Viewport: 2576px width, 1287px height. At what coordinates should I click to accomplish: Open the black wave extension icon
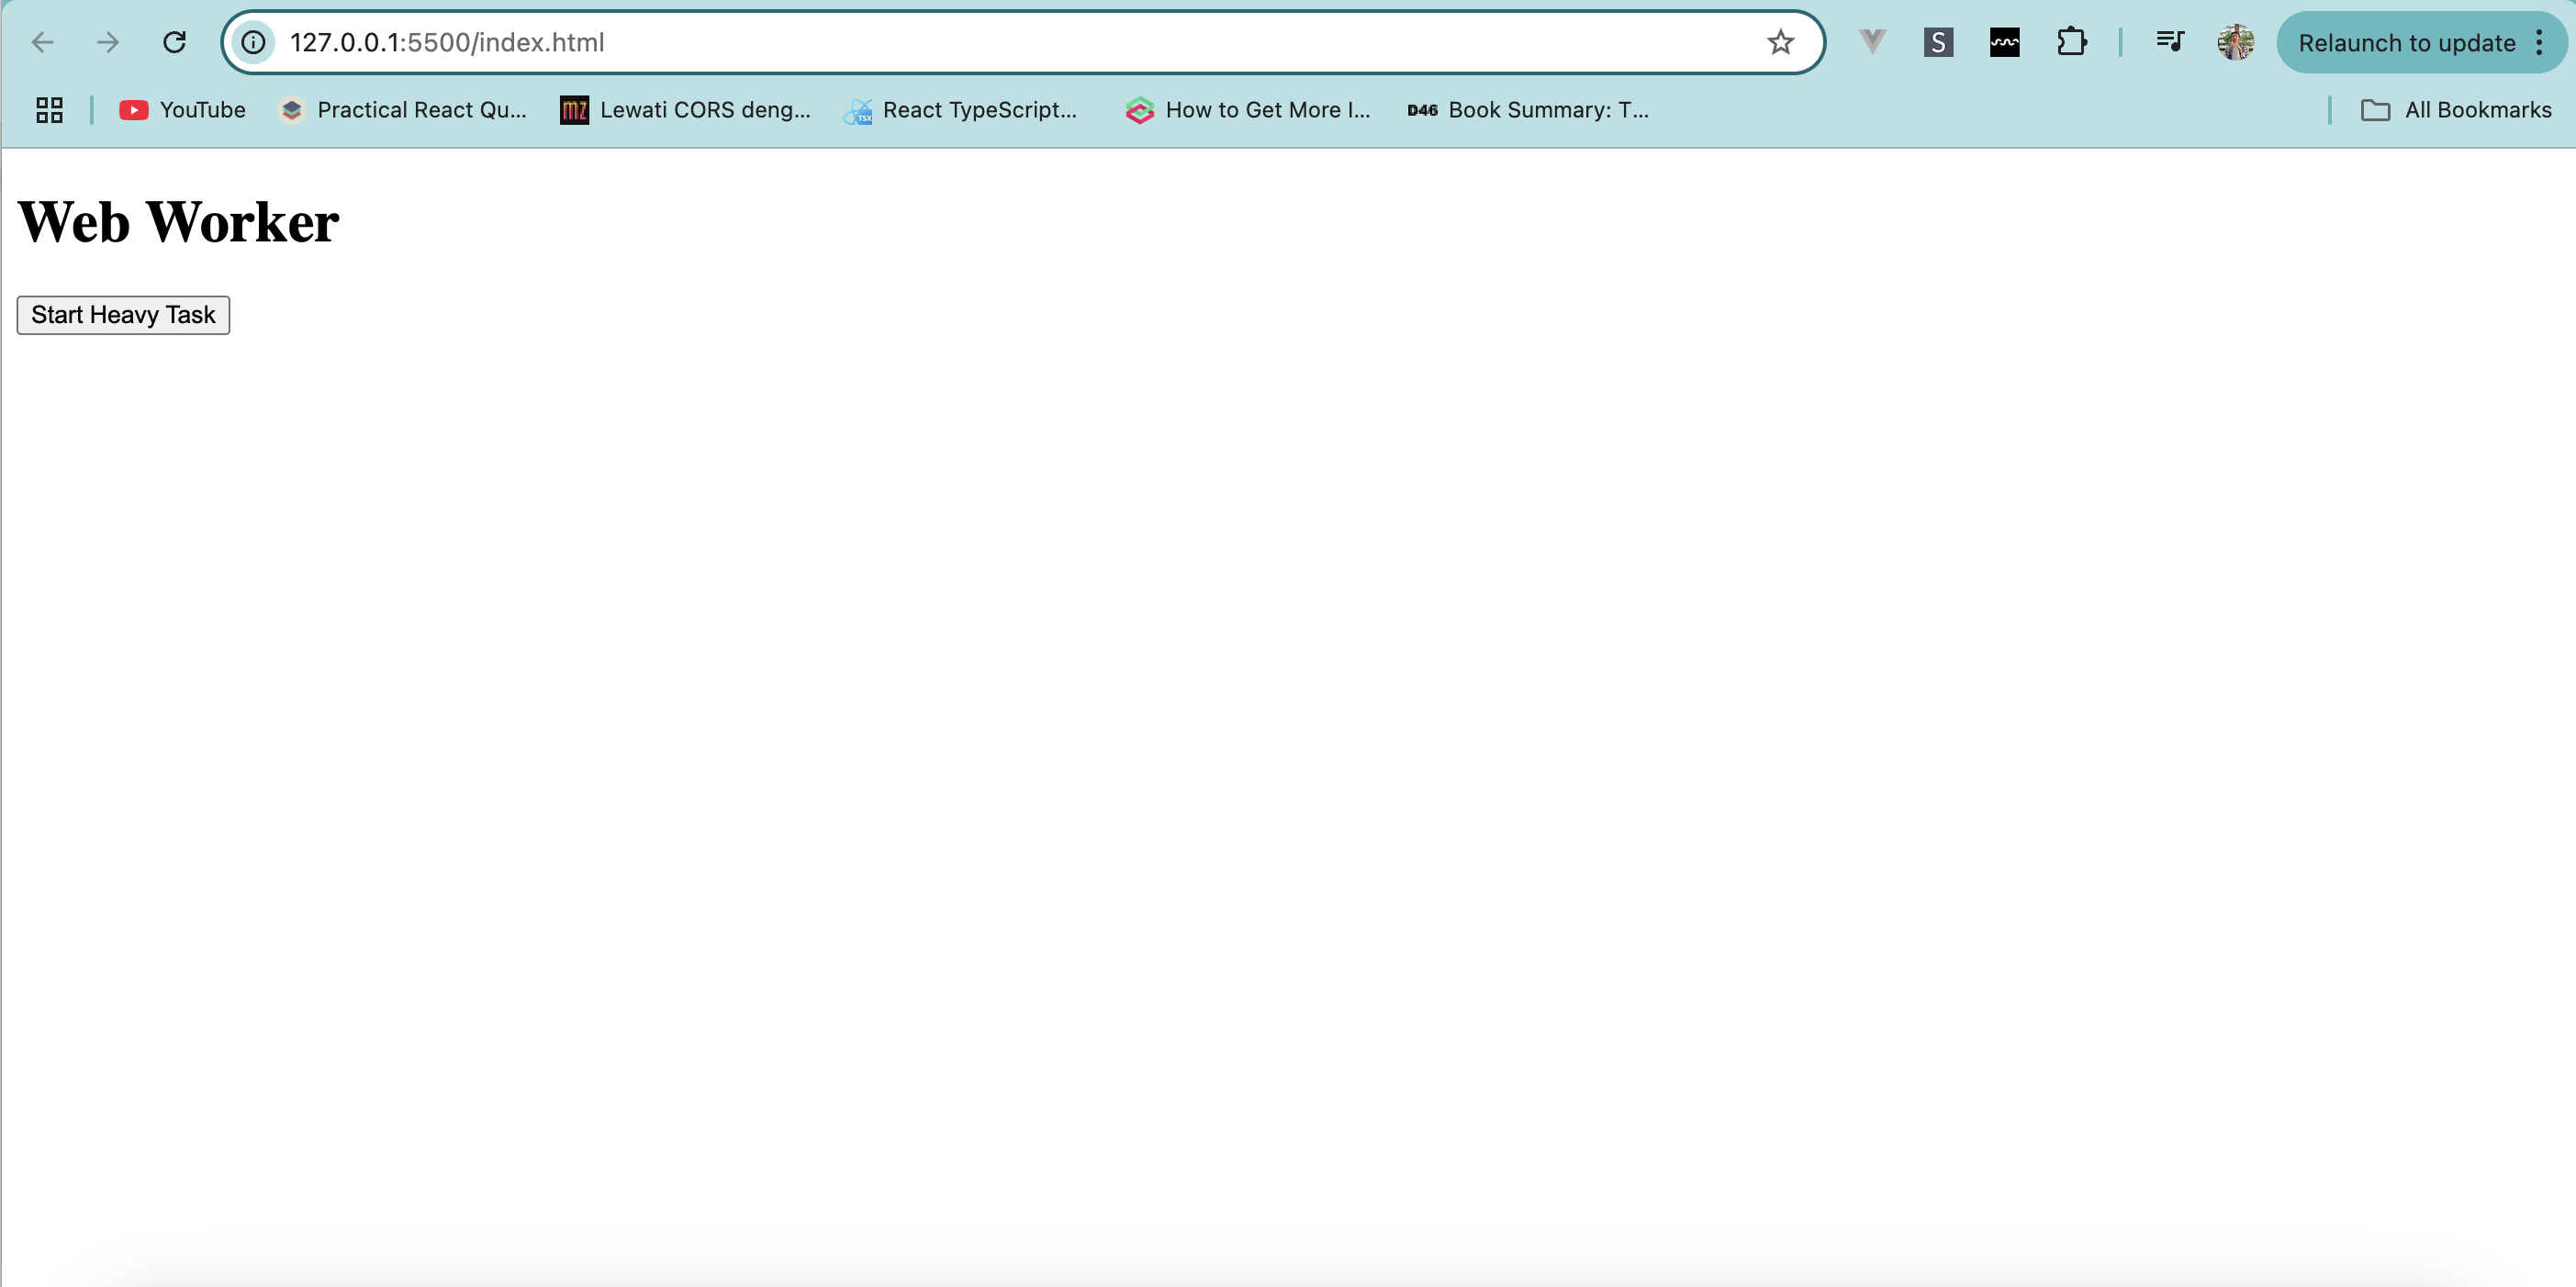coord(2004,42)
